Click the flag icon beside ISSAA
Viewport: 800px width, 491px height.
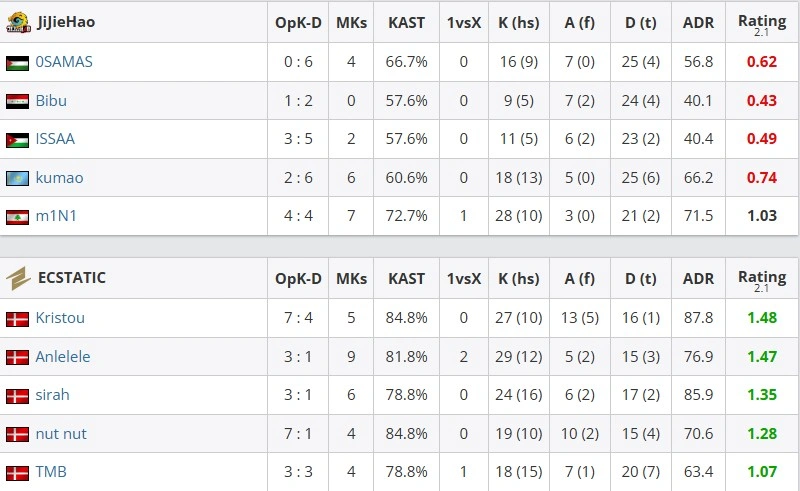pos(17,140)
